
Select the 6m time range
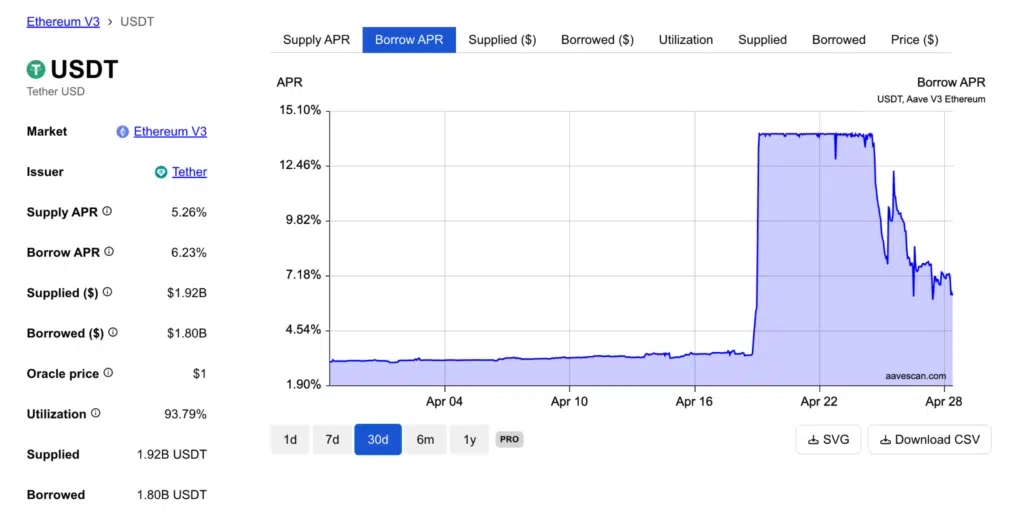(x=425, y=440)
